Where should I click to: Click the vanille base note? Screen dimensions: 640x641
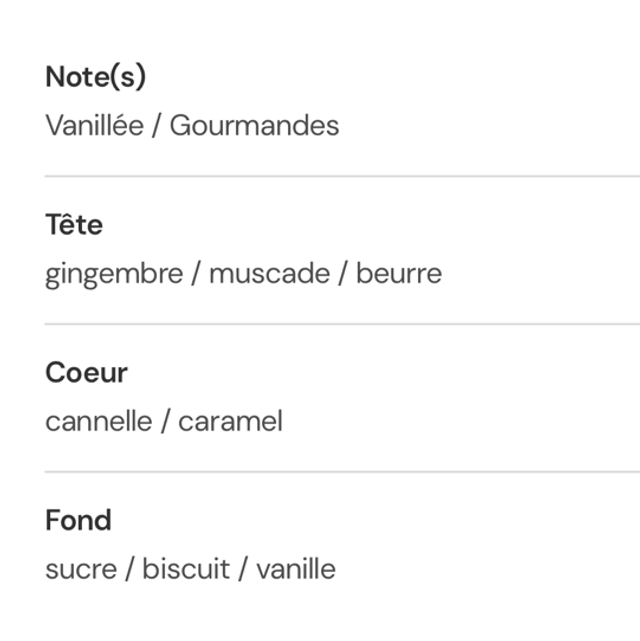[296, 570]
